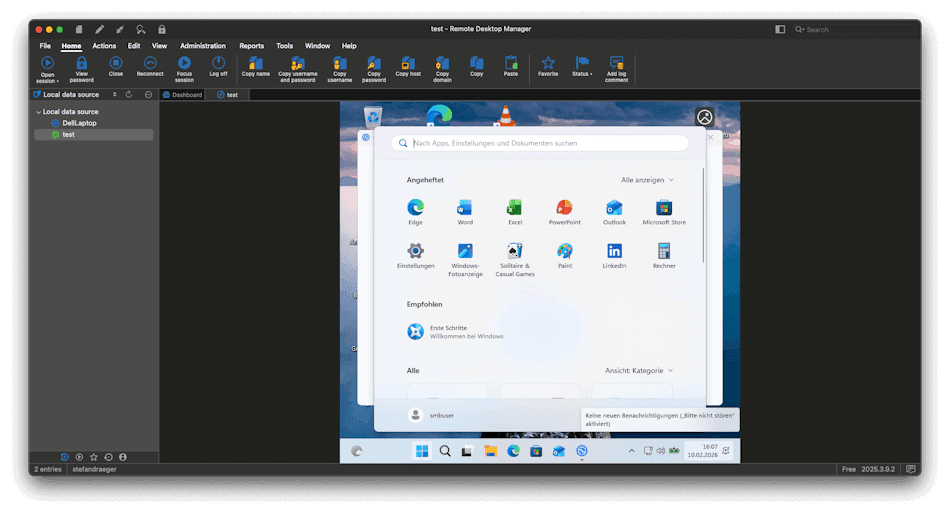Click the Start menu vertical scrollbar
Image resolution: width=950 pixels, height=514 pixels.
[x=703, y=215]
